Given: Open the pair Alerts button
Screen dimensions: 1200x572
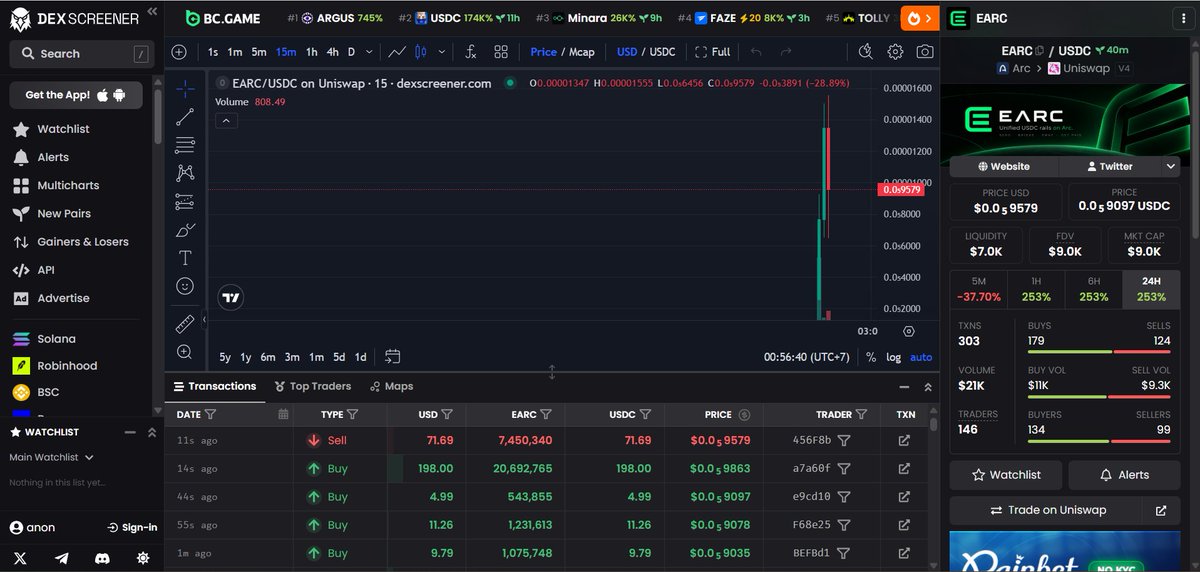Looking at the screenshot, I should tap(1125, 475).
